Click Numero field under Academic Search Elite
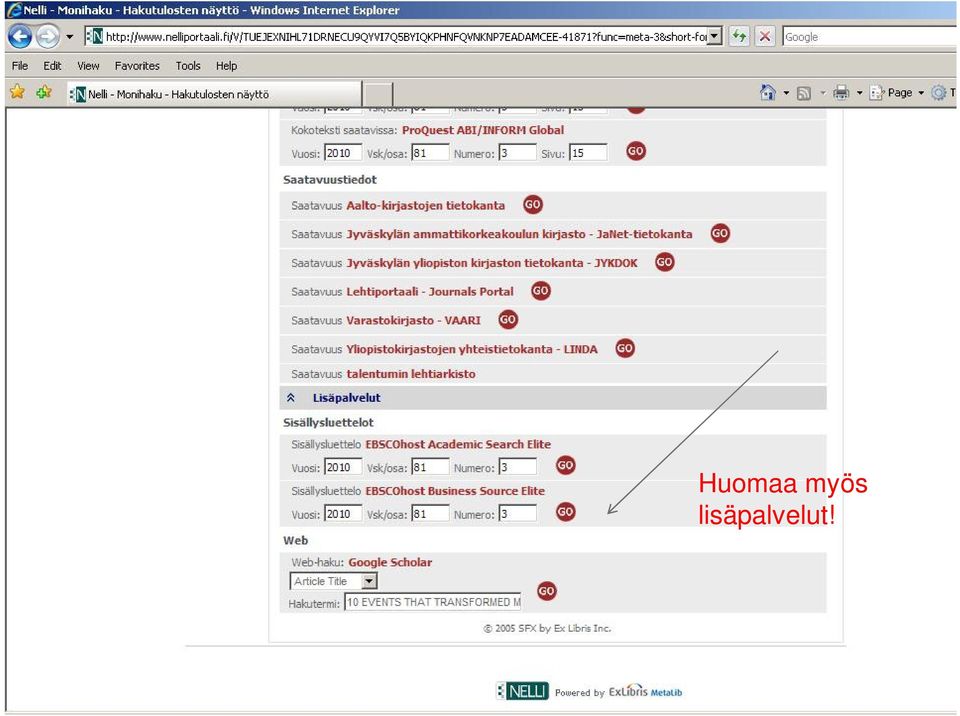This screenshot has height=716, width=960. (517, 467)
